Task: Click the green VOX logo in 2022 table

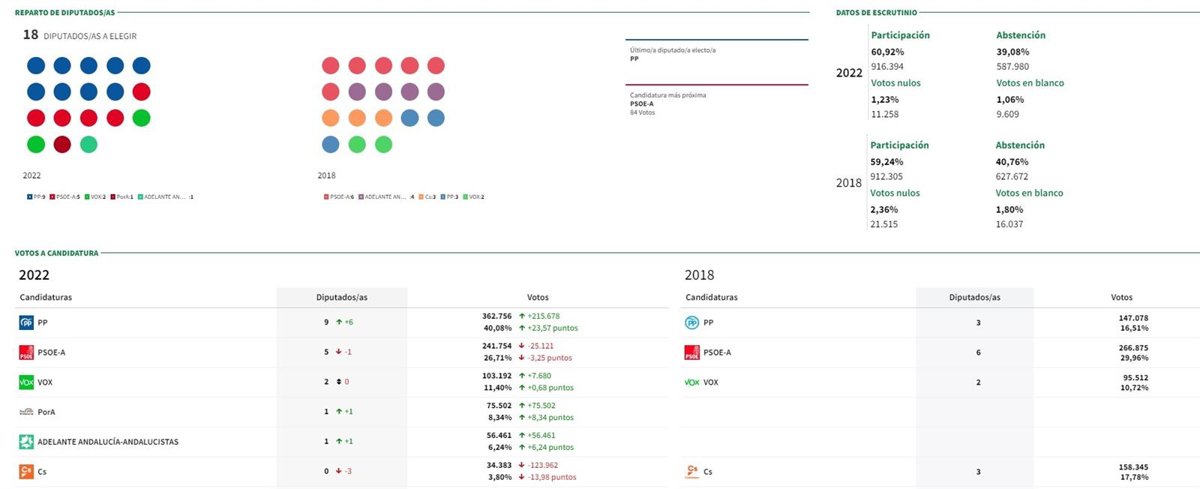Action: 27,382
